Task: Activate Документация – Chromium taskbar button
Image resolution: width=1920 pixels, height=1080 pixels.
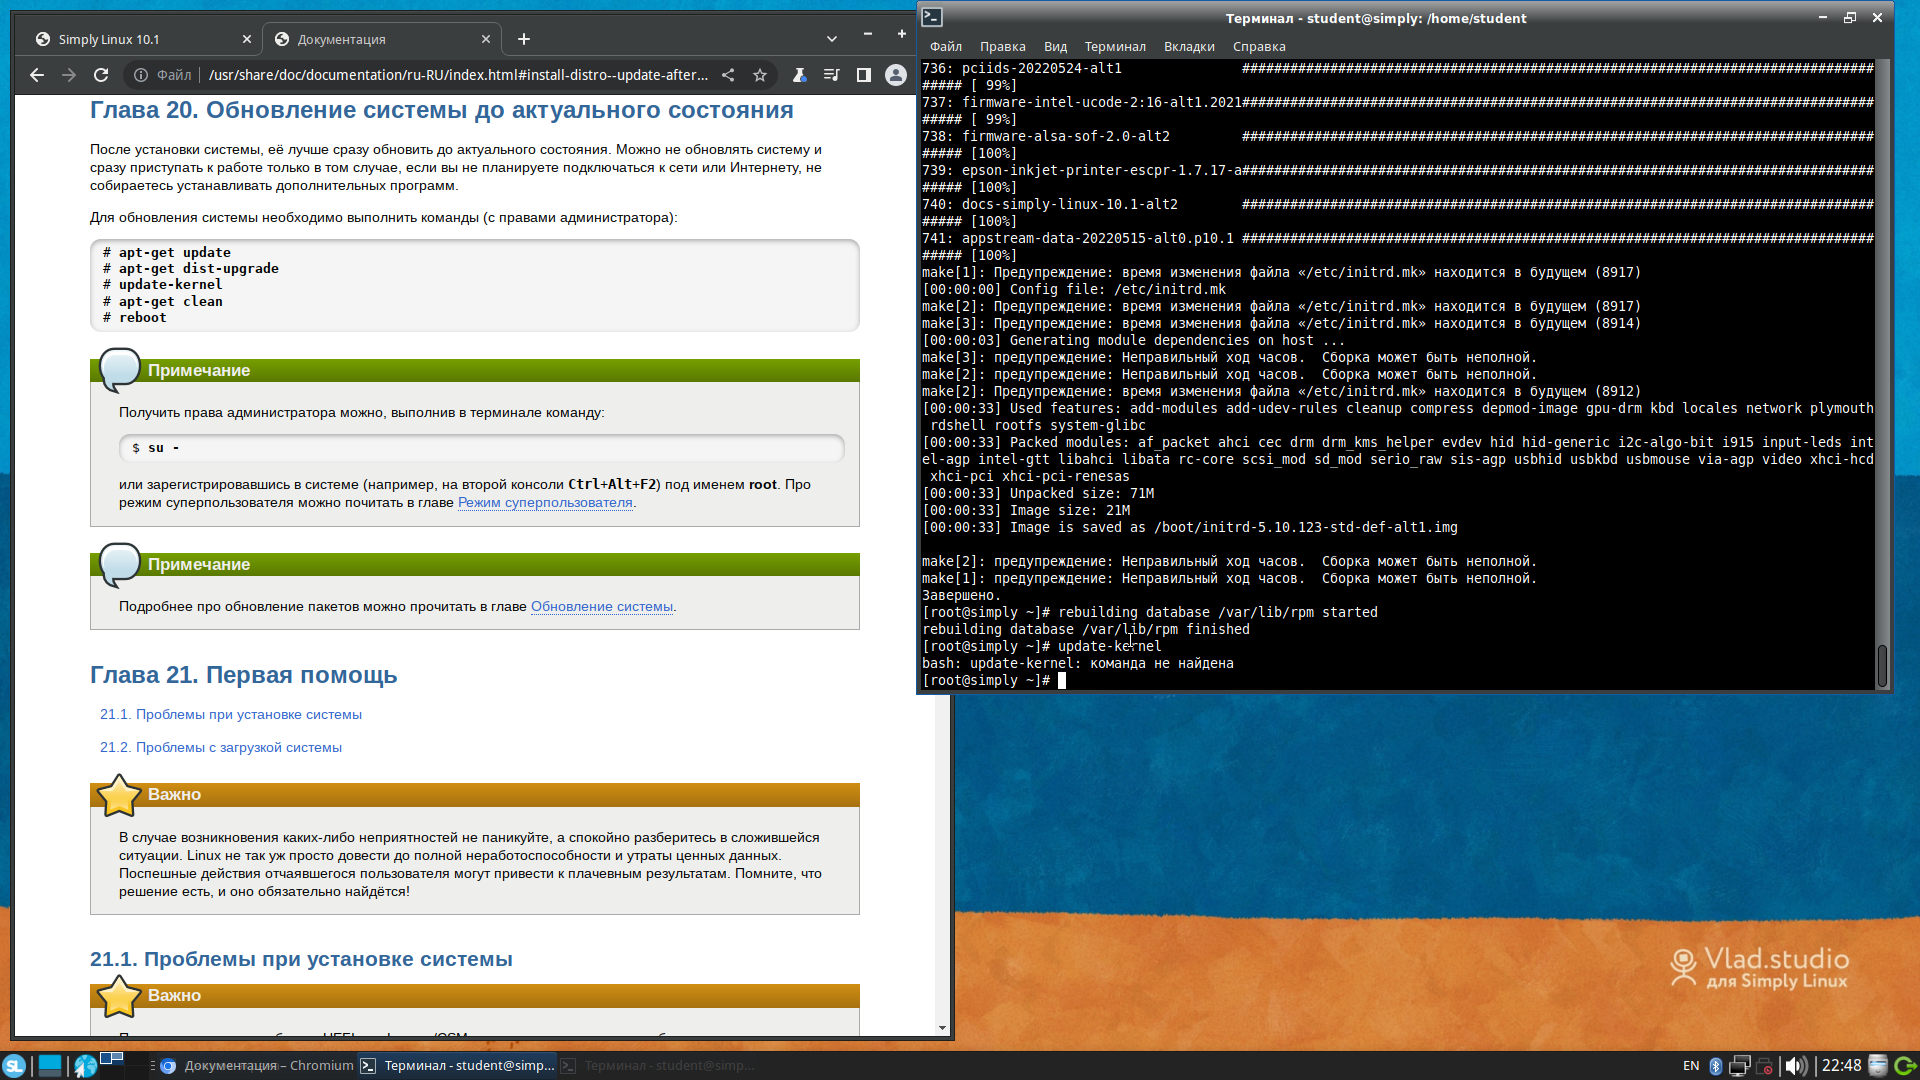Action: [257, 1066]
